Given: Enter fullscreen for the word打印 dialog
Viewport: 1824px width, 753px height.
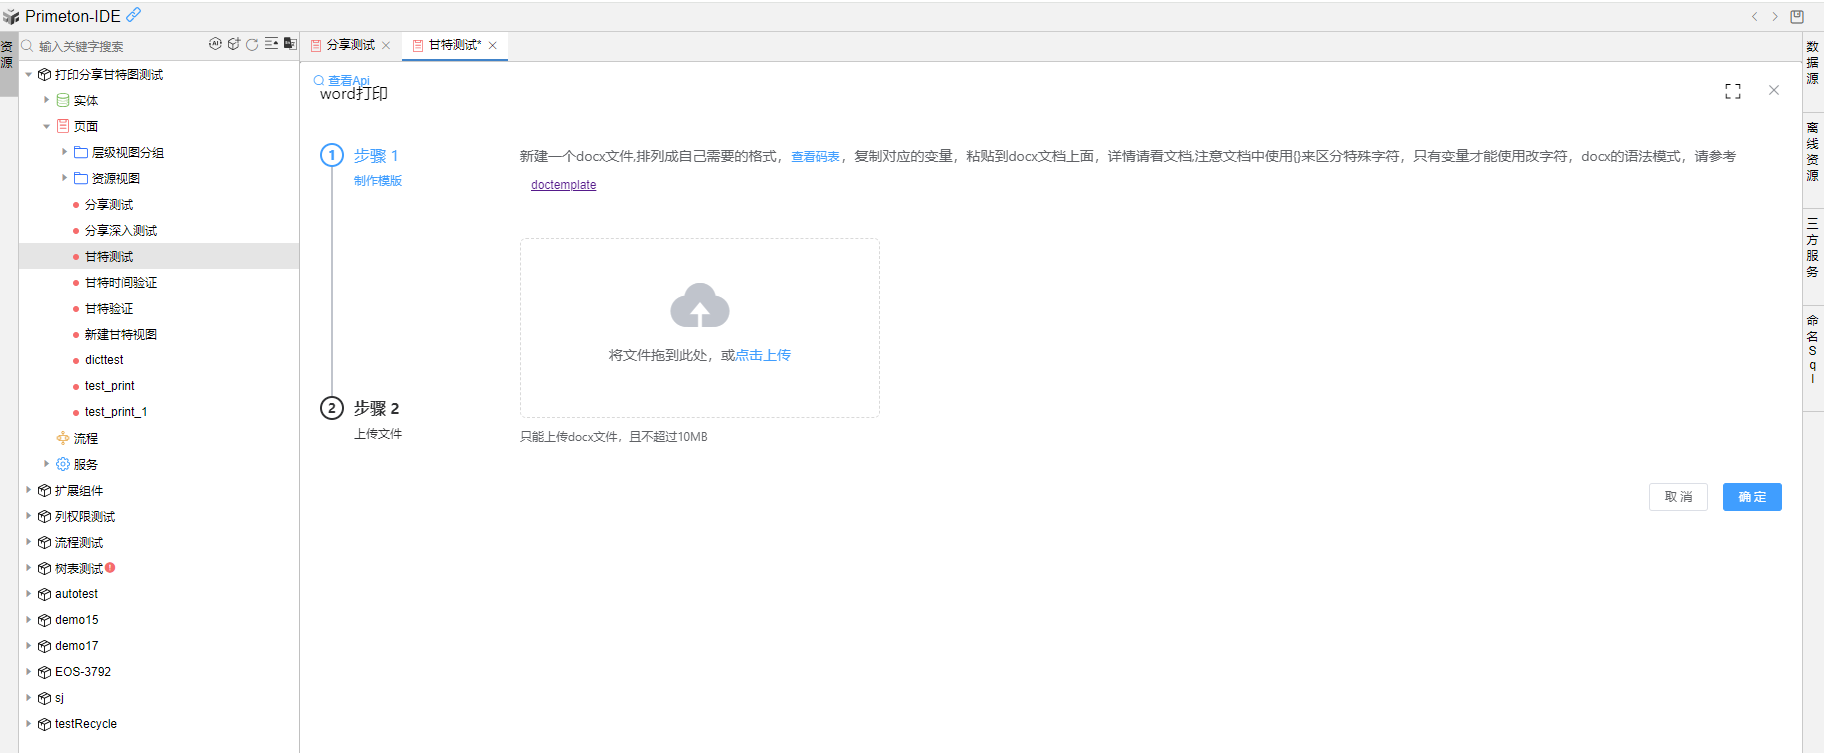Looking at the screenshot, I should [1733, 91].
